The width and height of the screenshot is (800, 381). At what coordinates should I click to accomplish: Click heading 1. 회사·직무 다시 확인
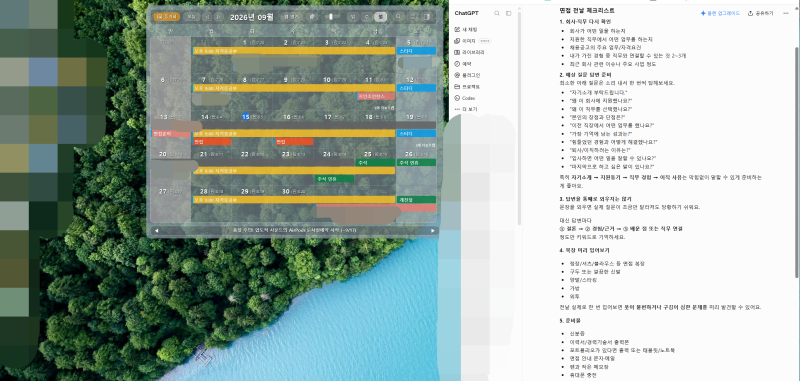[x=585, y=21]
